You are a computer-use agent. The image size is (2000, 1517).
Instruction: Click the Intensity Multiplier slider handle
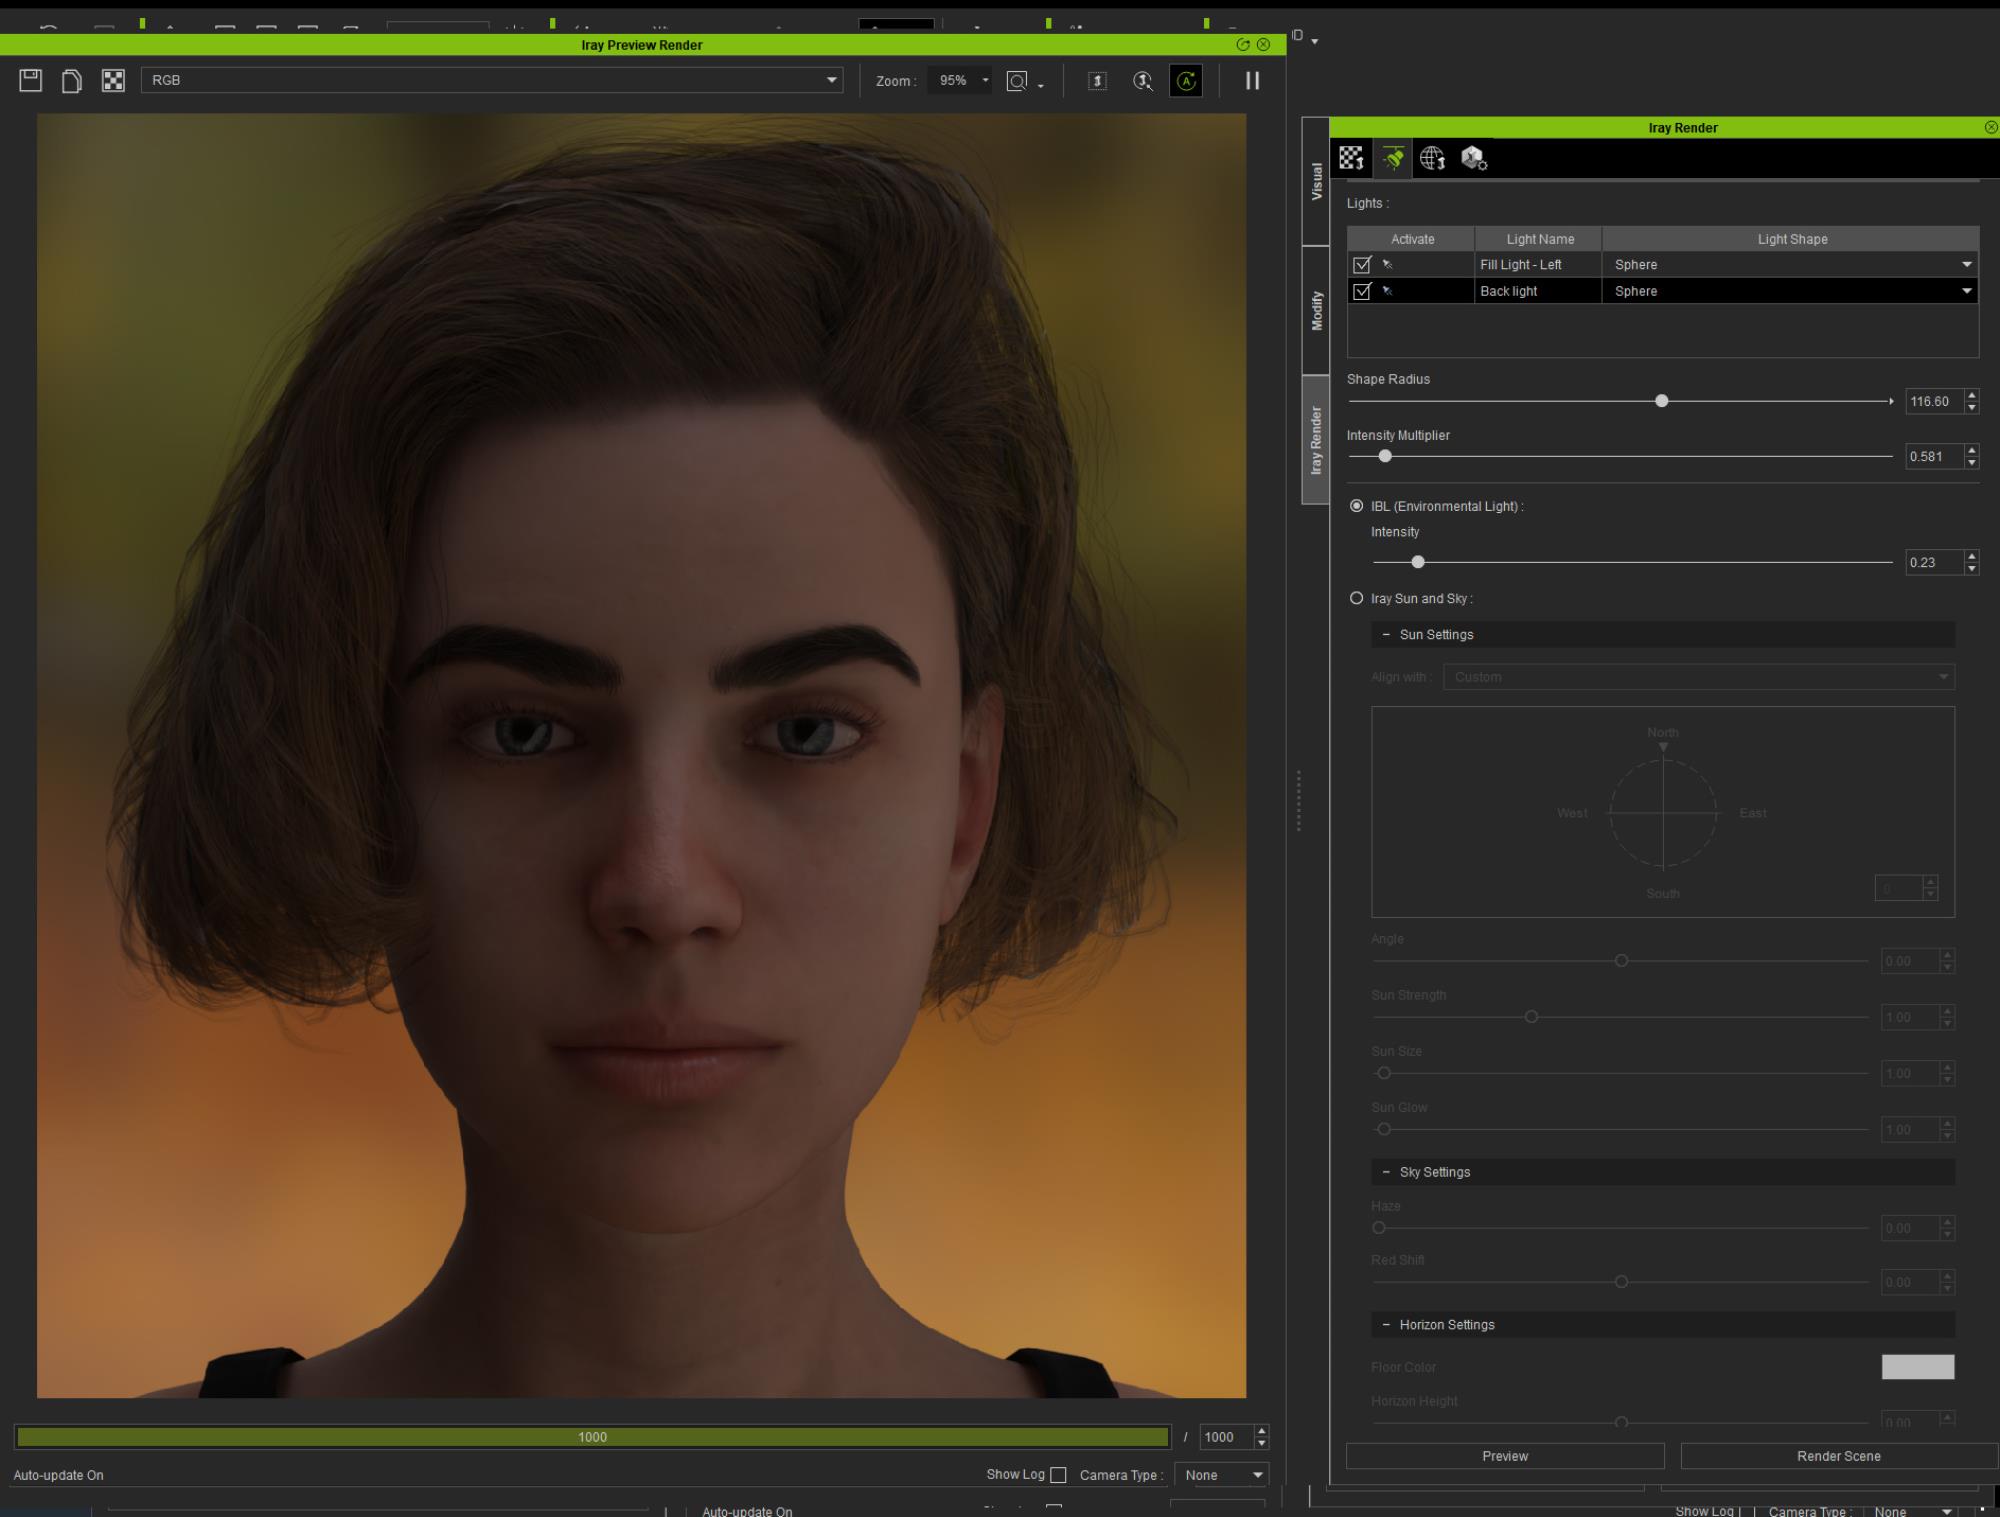(1385, 456)
